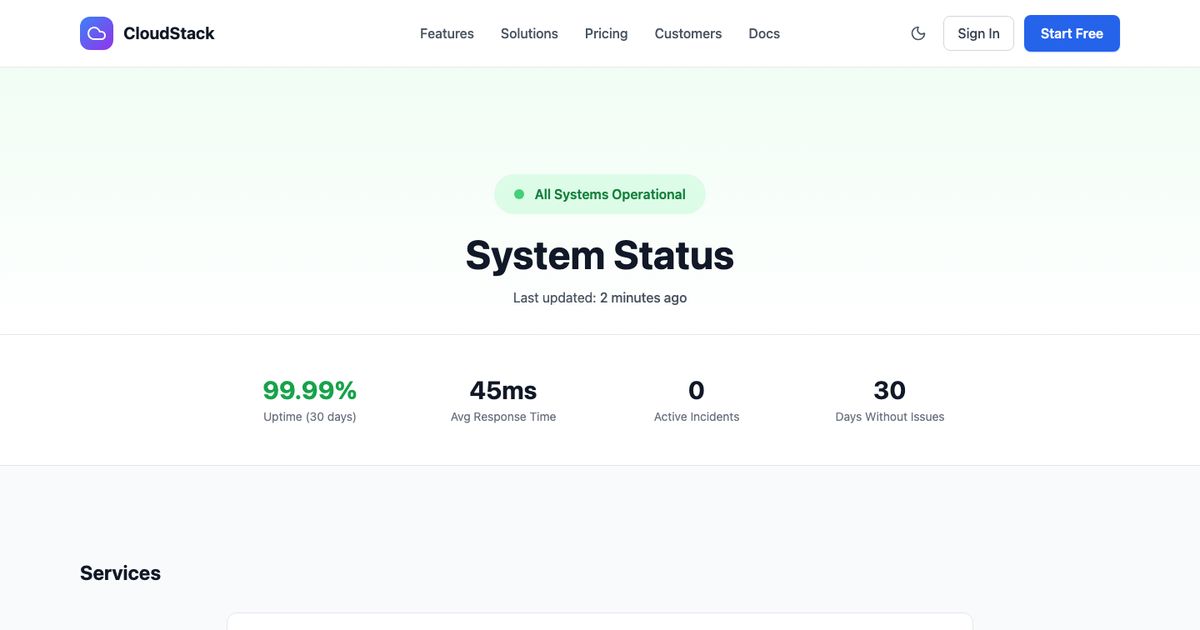Click the CloudStack brand name
The width and height of the screenshot is (1200, 630).
[169, 33]
